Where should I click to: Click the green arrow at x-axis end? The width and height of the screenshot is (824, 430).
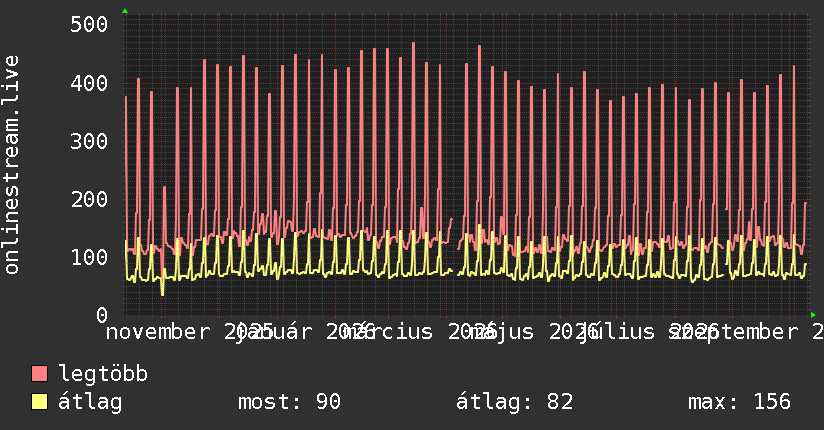point(813,315)
